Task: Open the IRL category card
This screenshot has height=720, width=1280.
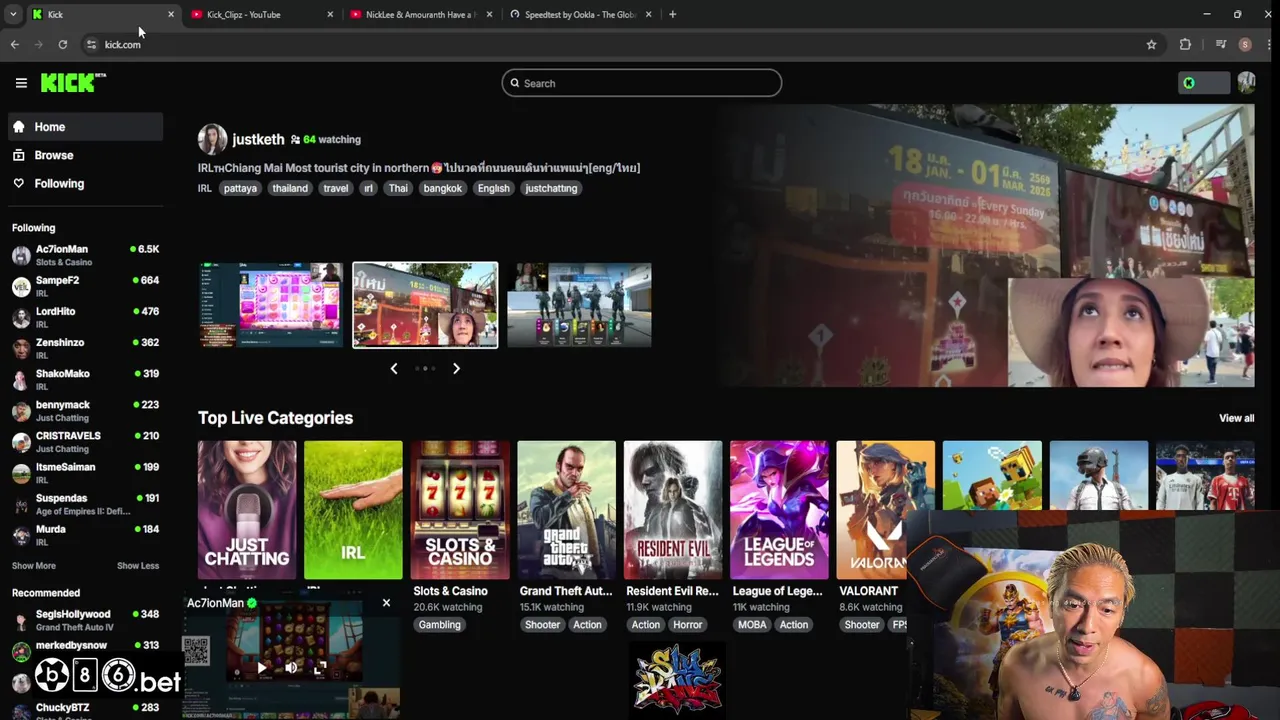Action: coord(353,510)
